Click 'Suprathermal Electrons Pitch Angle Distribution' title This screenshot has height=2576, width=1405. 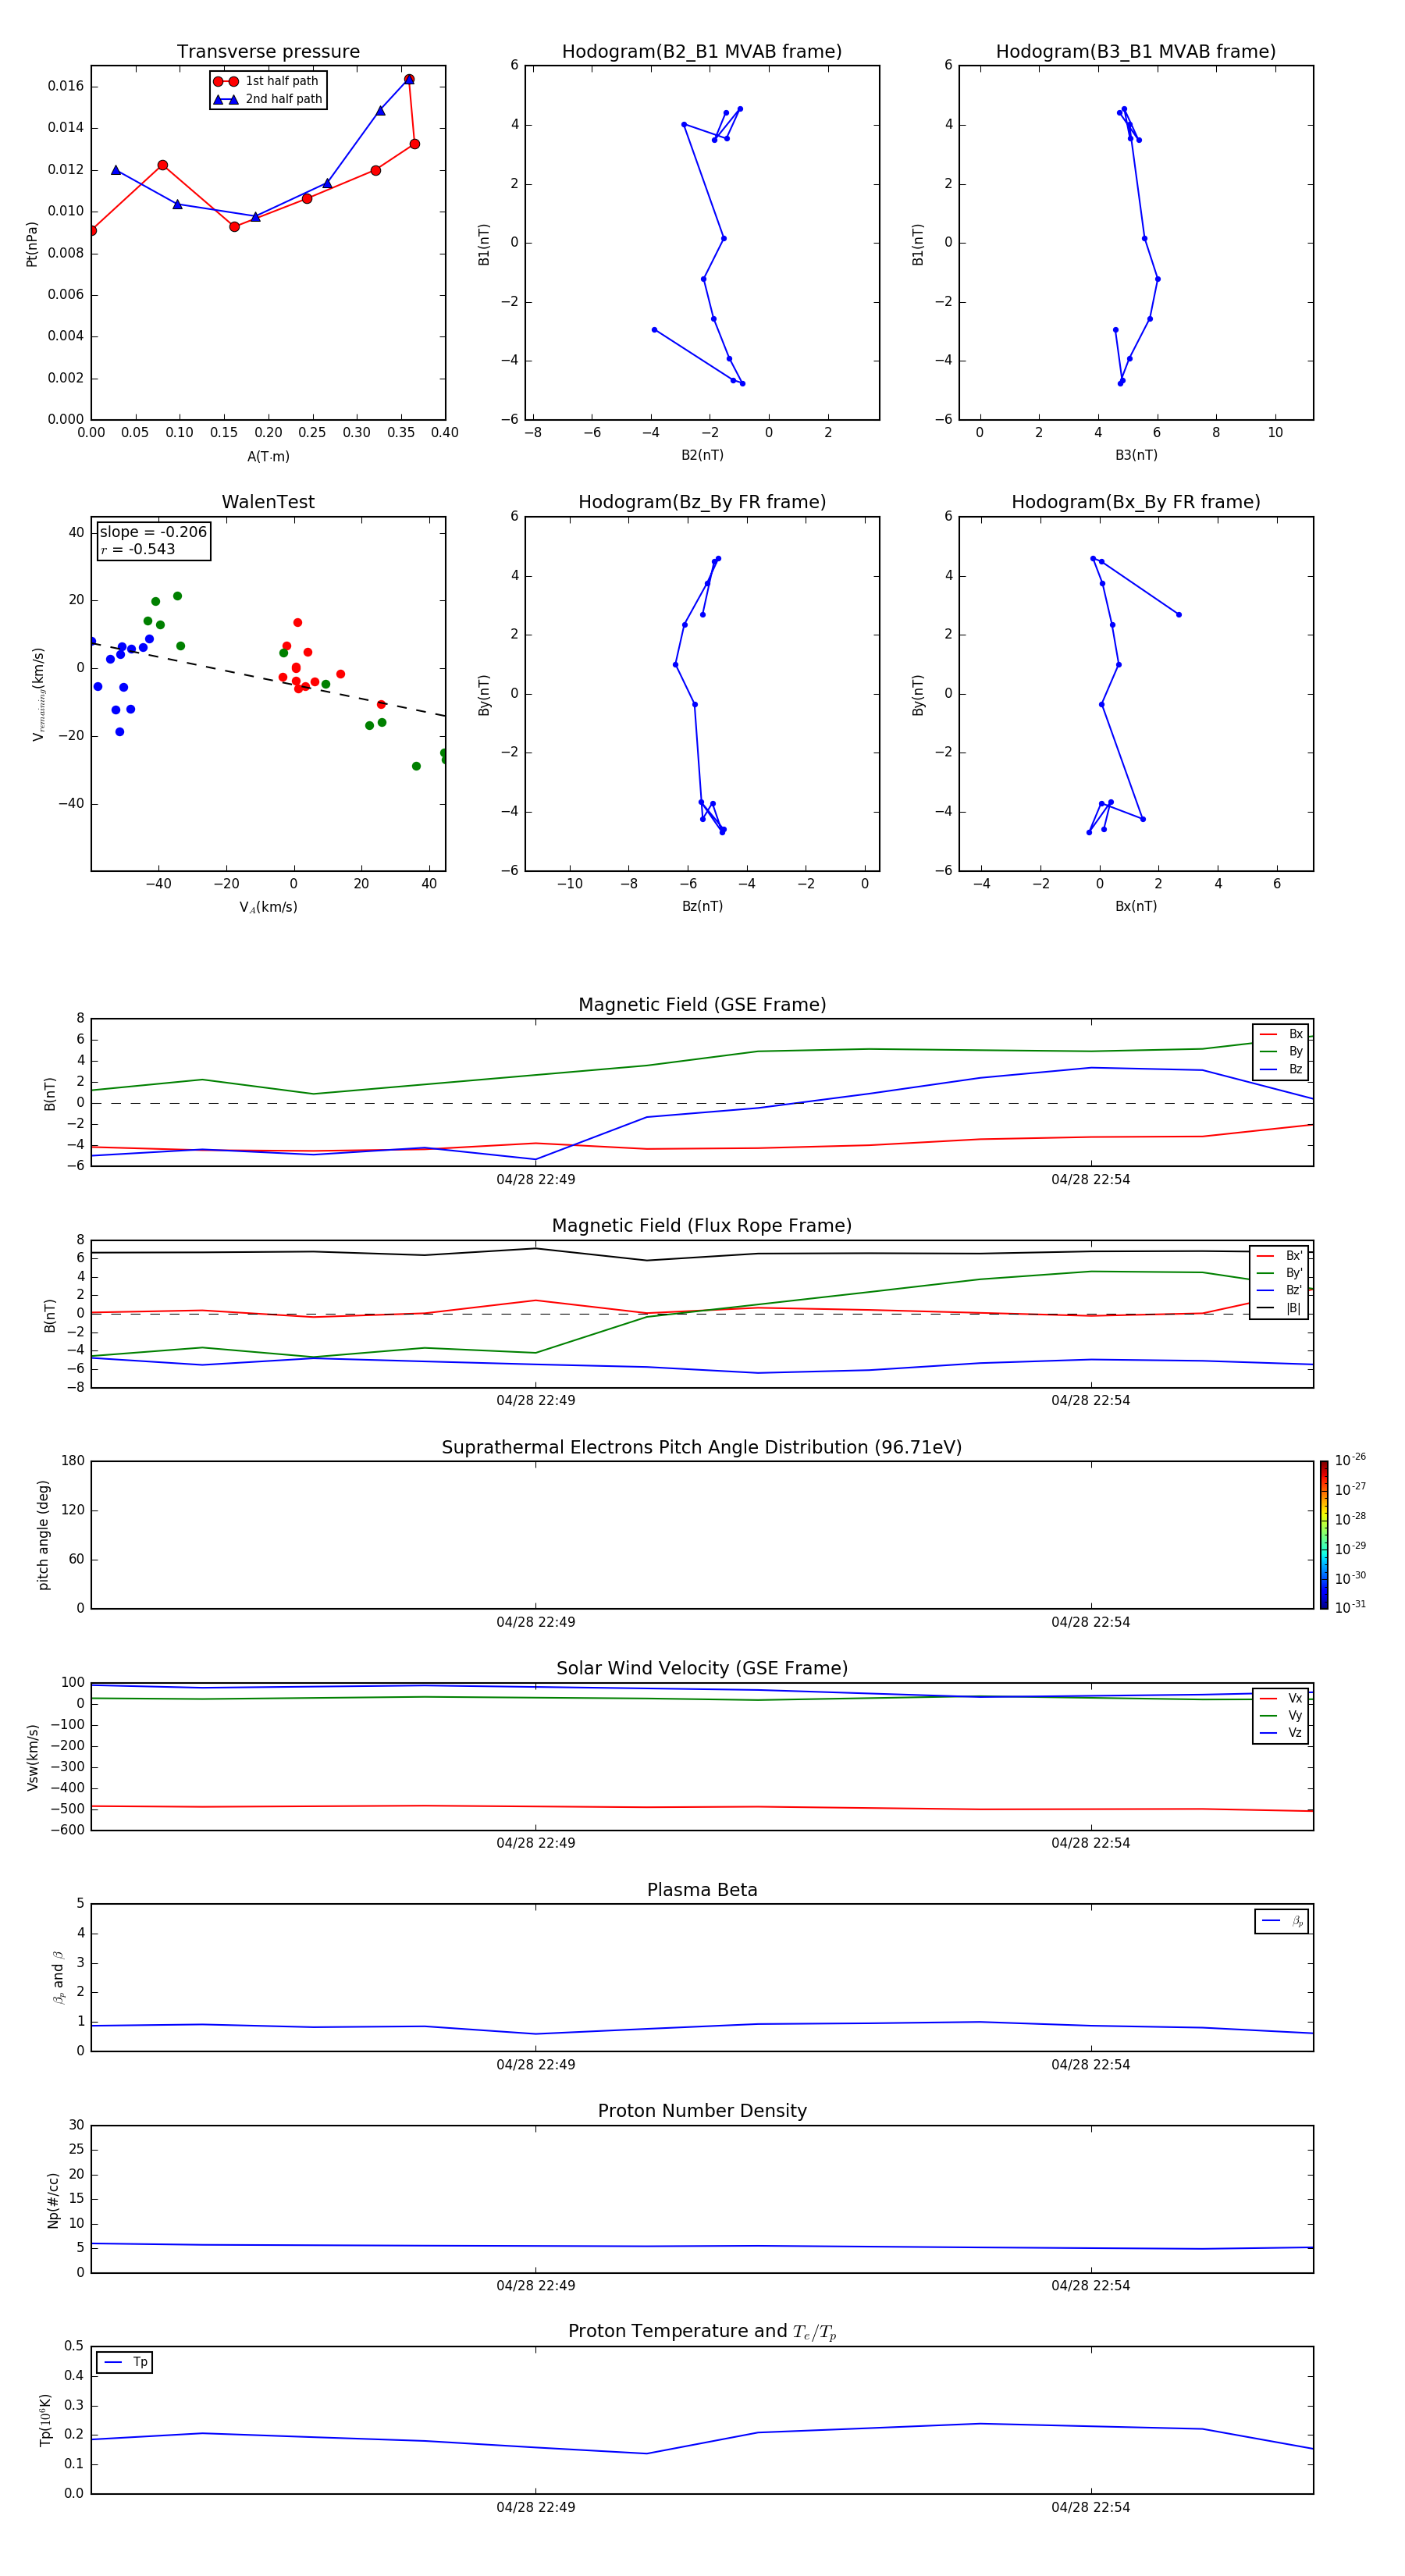pos(702,1448)
